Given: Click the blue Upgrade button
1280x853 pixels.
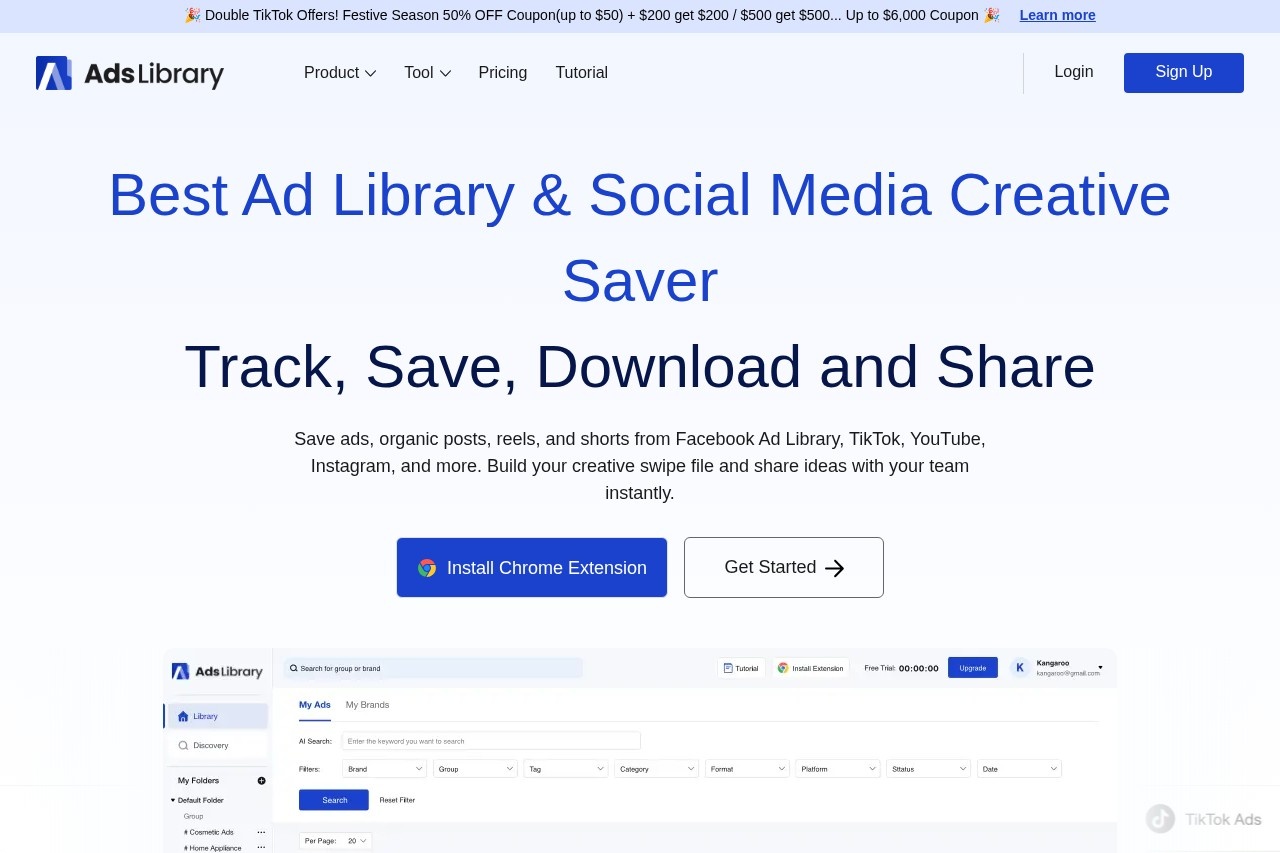Looking at the screenshot, I should (973, 668).
